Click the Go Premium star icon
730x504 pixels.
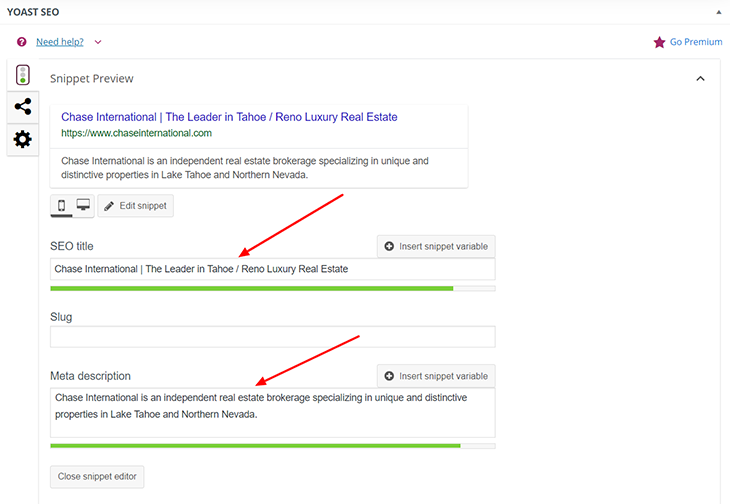tap(659, 42)
